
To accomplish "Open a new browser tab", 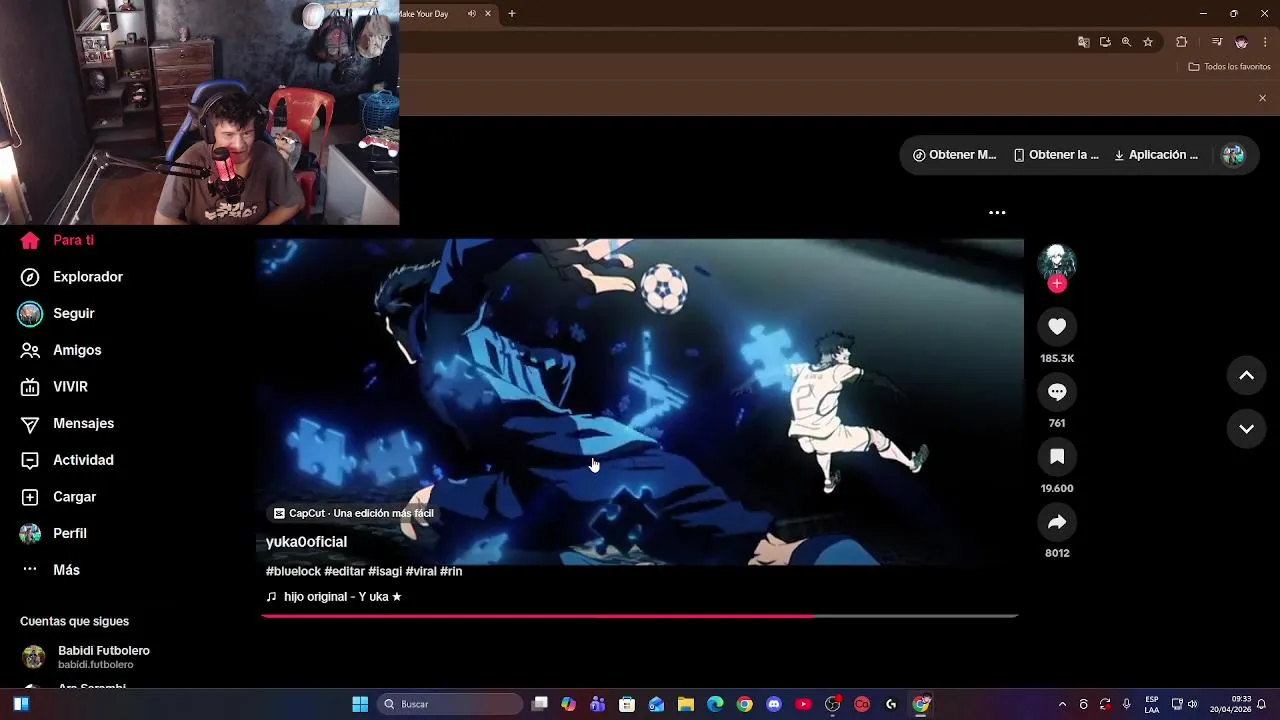I will pos(512,14).
